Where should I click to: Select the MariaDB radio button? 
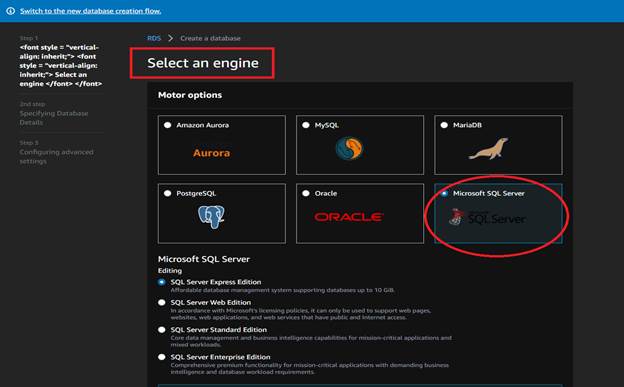(444, 125)
